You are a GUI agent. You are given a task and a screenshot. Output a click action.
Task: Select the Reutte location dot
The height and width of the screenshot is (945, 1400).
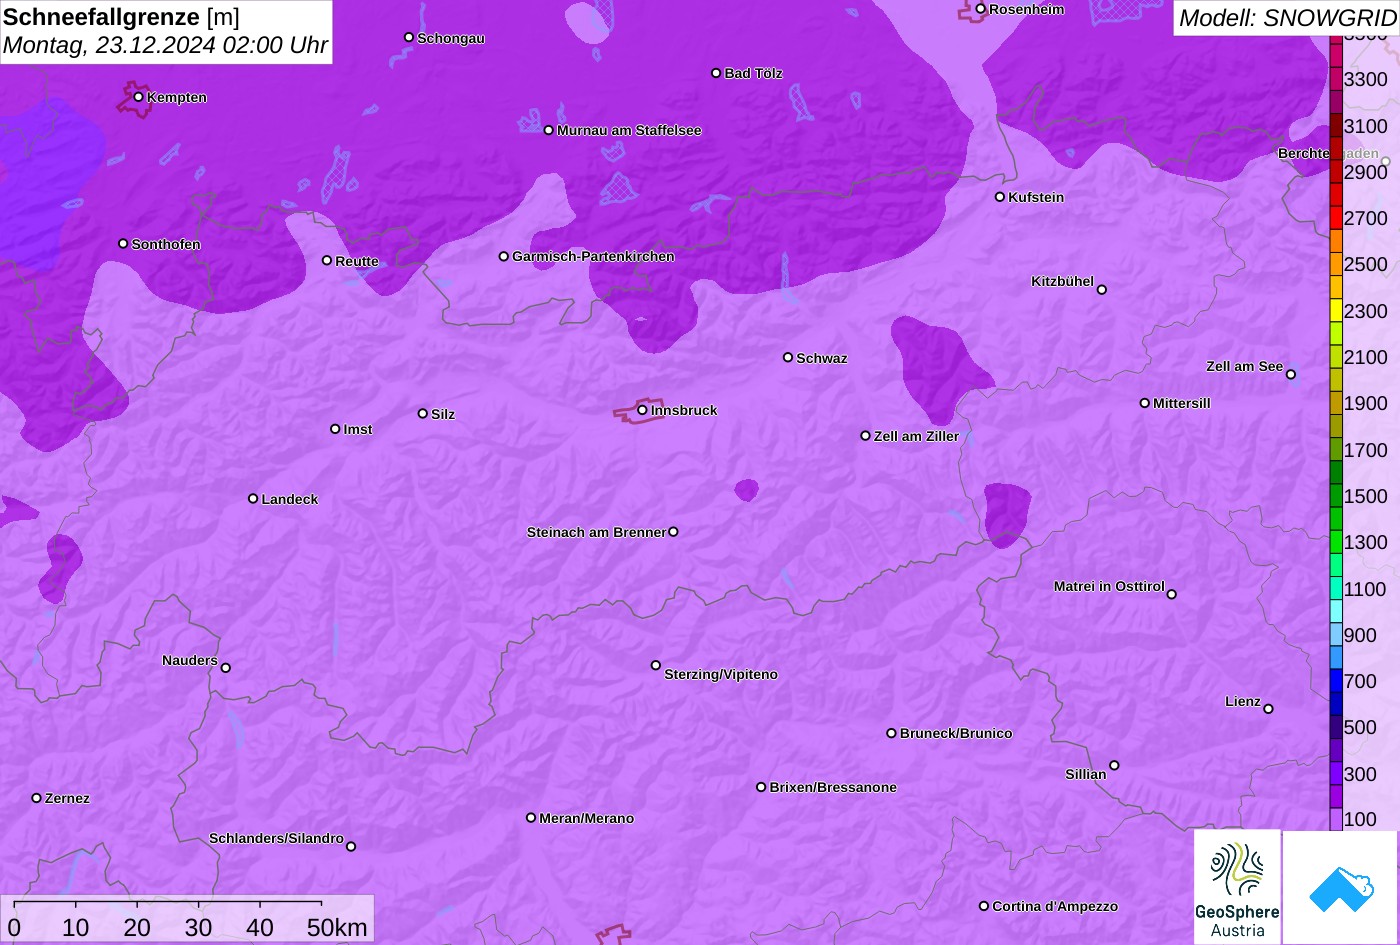pyautogui.click(x=327, y=260)
